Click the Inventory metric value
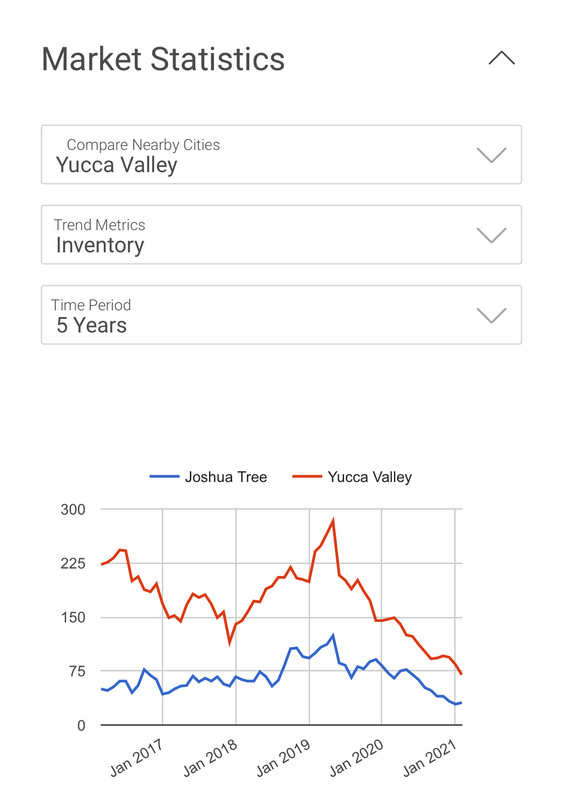The image size is (563, 800). click(x=100, y=245)
